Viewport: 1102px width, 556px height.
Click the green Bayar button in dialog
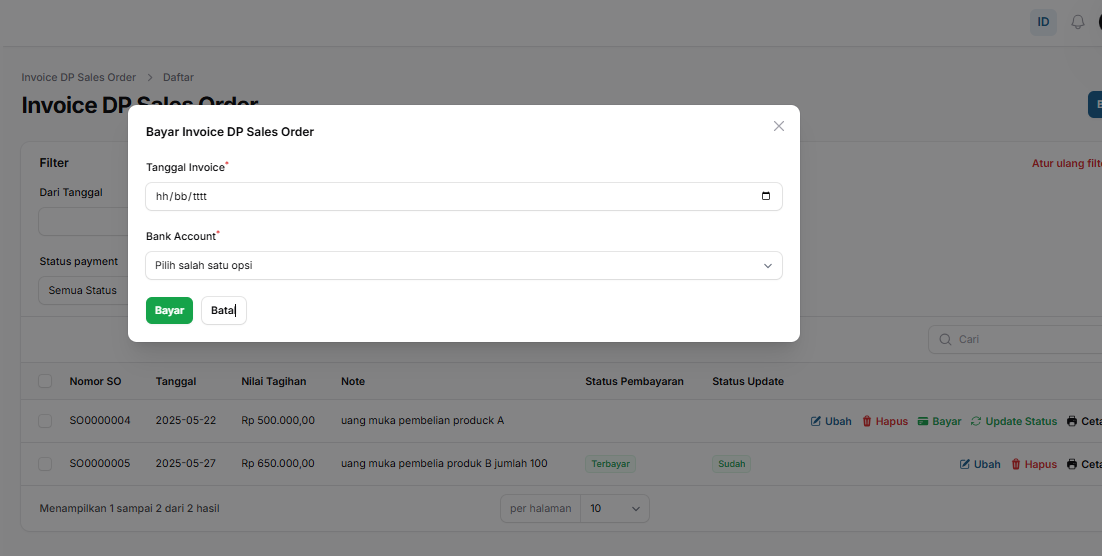(x=169, y=310)
